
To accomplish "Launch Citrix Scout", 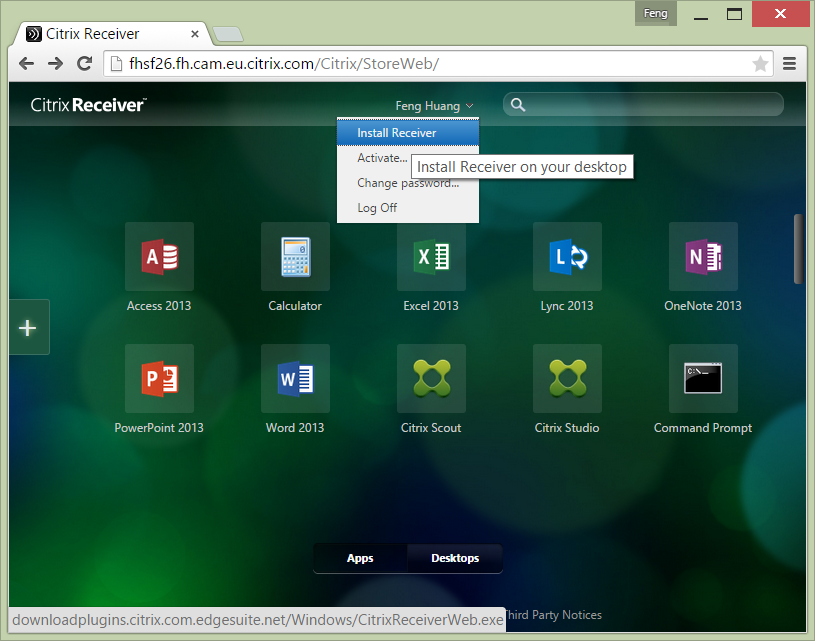I will (431, 379).
